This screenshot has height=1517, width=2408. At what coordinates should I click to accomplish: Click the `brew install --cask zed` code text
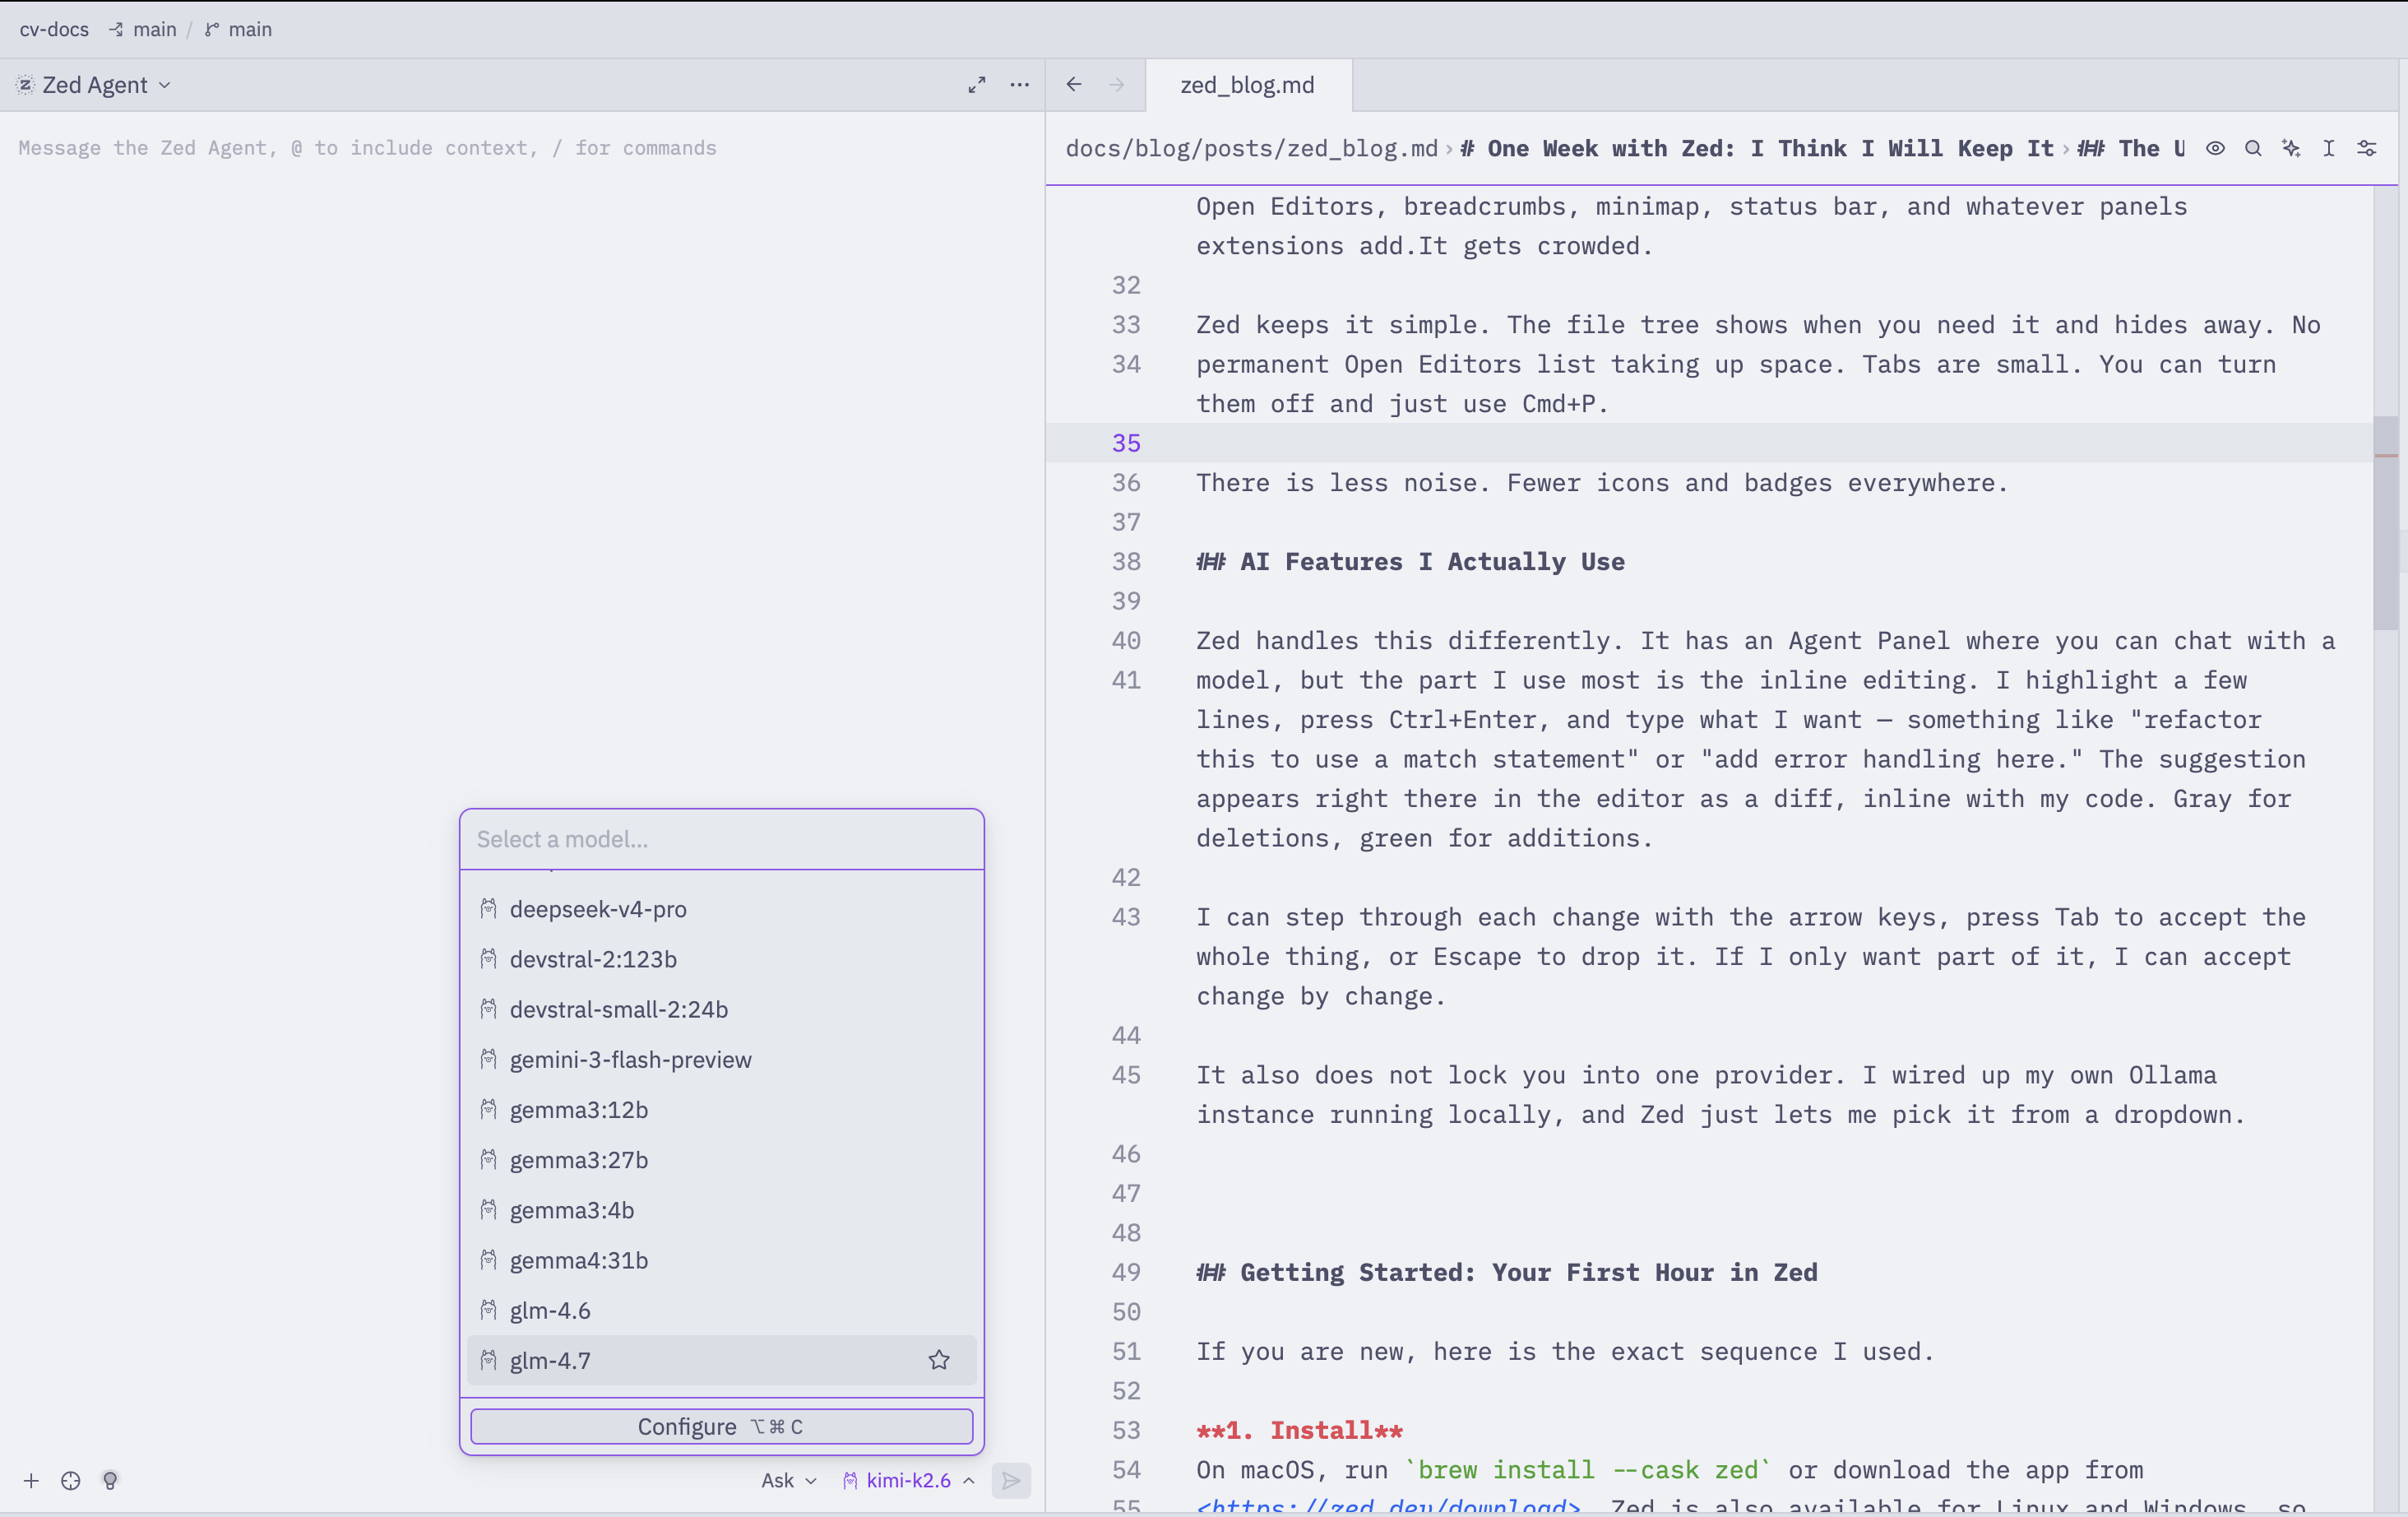(x=1588, y=1470)
